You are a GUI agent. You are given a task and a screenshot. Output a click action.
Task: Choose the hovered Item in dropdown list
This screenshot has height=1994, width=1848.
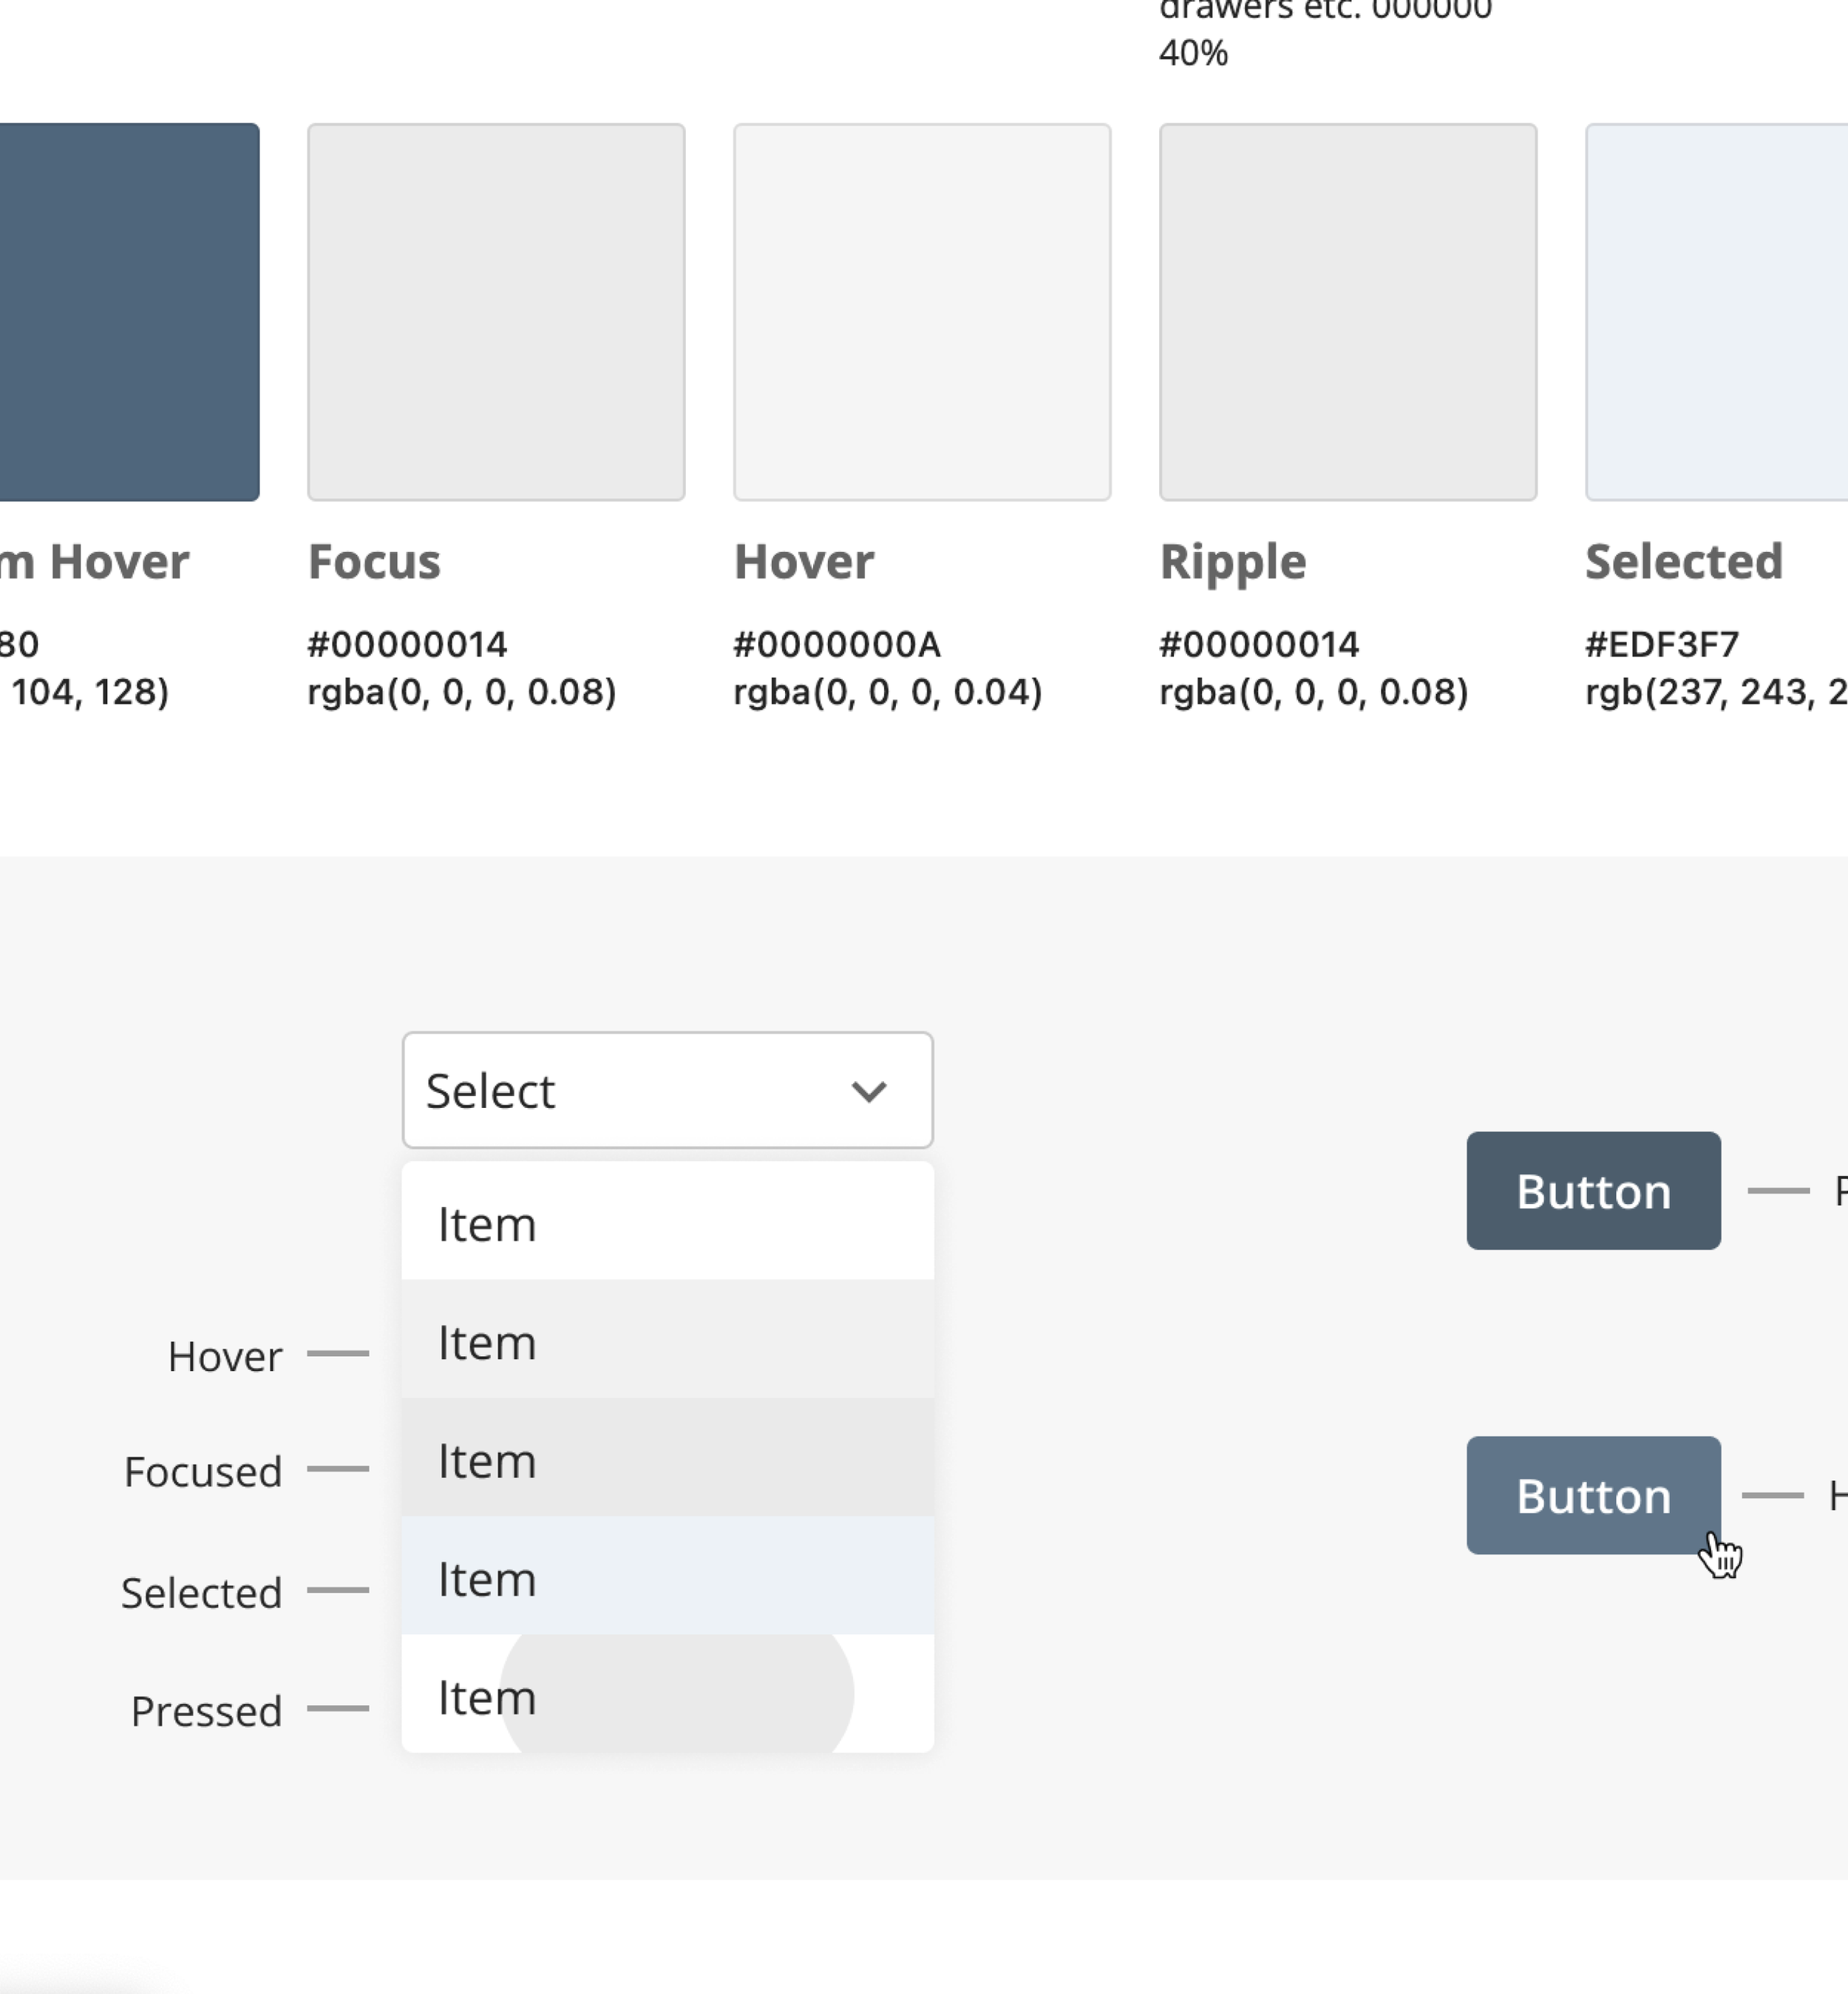pyautogui.click(x=667, y=1341)
